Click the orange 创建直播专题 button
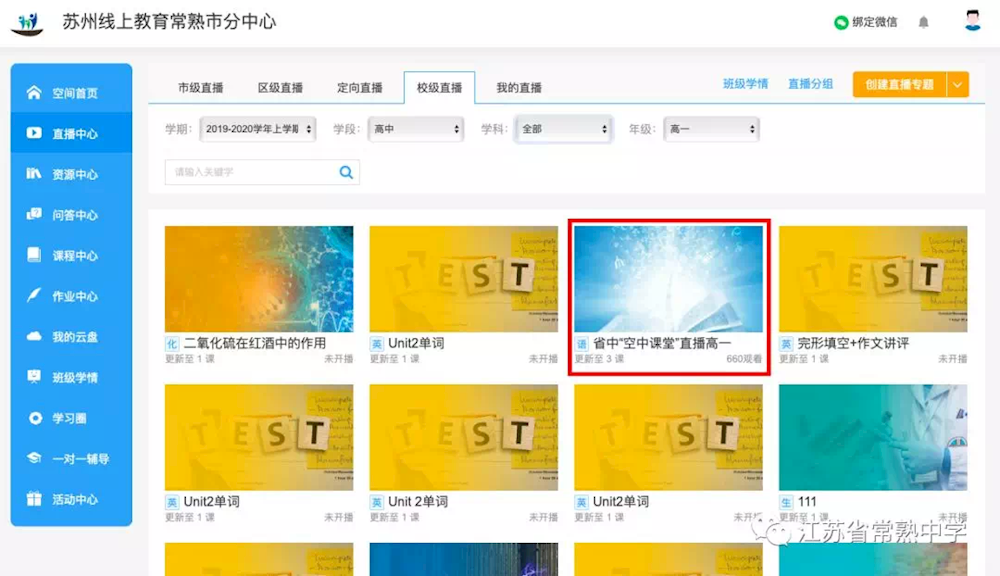The width and height of the screenshot is (1000, 576). tap(899, 85)
